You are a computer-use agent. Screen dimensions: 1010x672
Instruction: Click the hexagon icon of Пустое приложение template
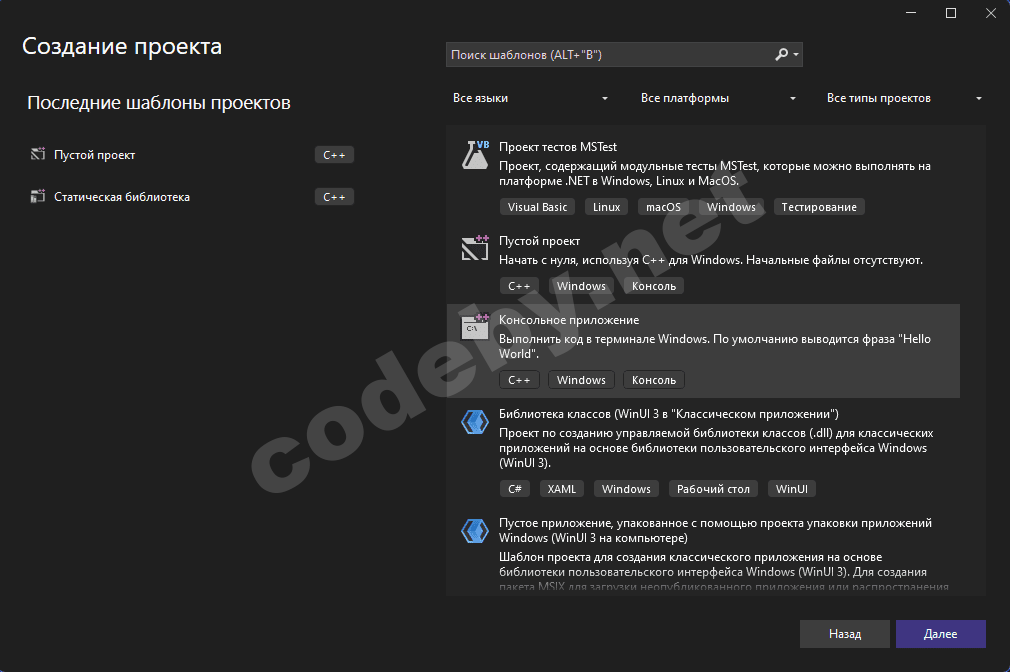tap(474, 531)
